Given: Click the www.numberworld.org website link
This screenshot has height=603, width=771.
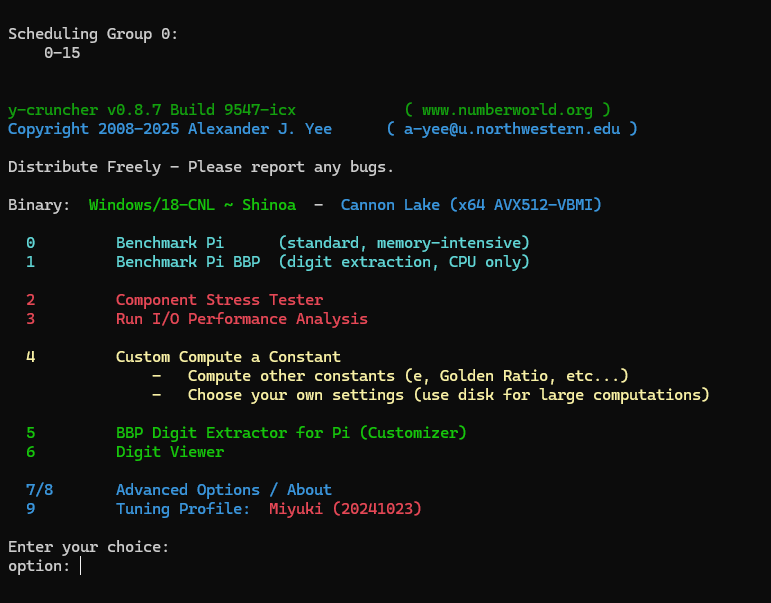Looking at the screenshot, I should (507, 110).
